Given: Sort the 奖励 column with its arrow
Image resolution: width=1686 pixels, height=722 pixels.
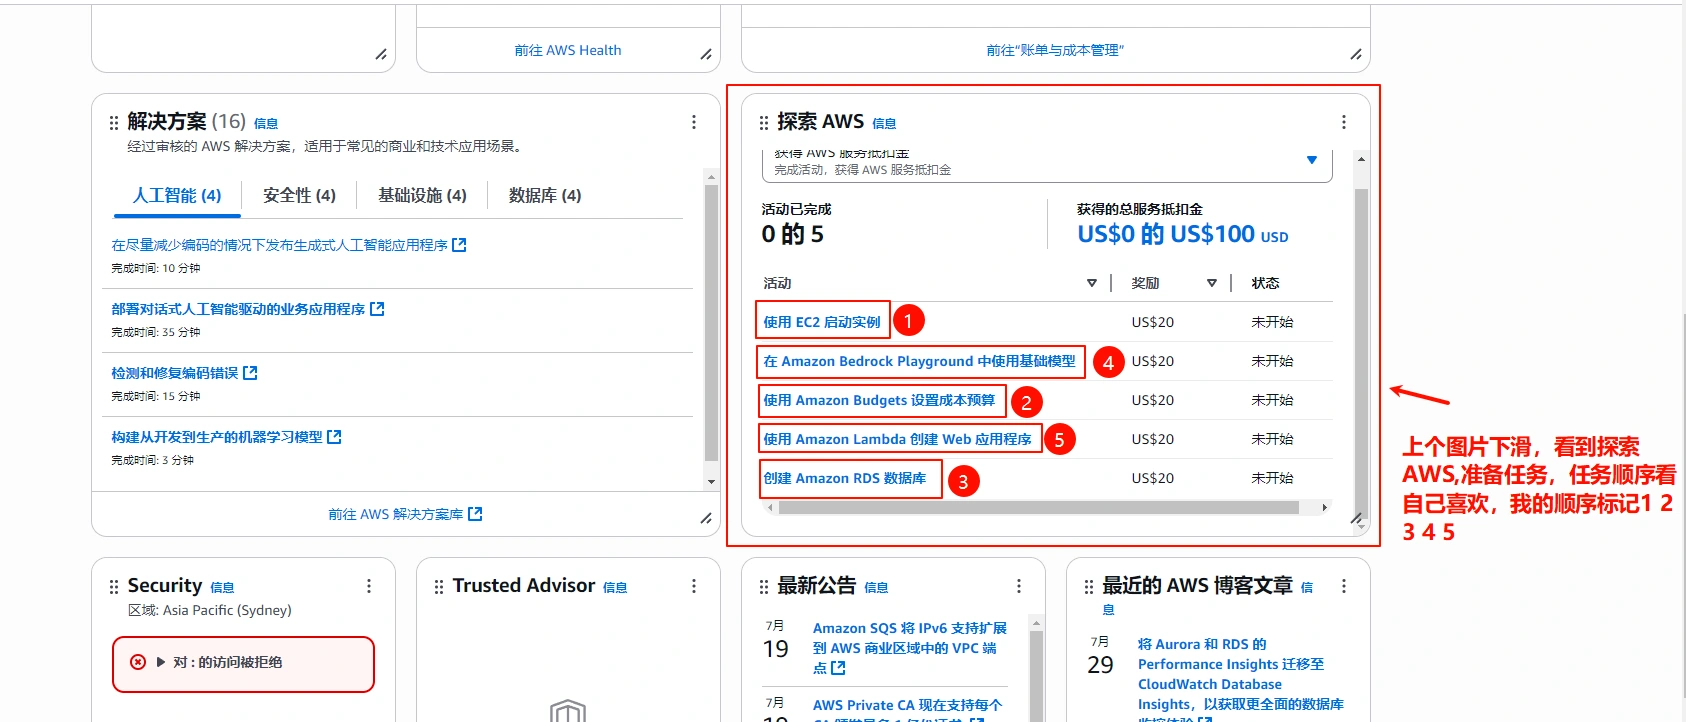Looking at the screenshot, I should coord(1211,283).
